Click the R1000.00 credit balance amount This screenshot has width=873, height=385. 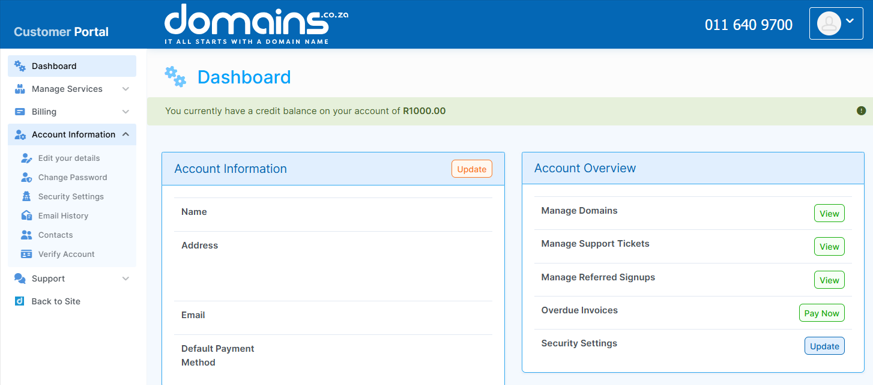pyautogui.click(x=424, y=111)
